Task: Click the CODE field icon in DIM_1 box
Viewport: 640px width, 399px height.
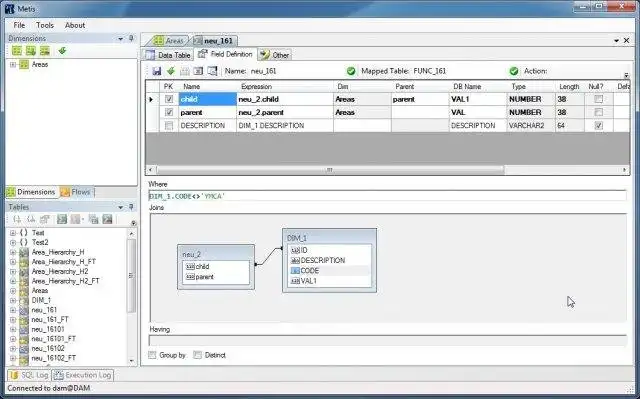Action: [295, 270]
